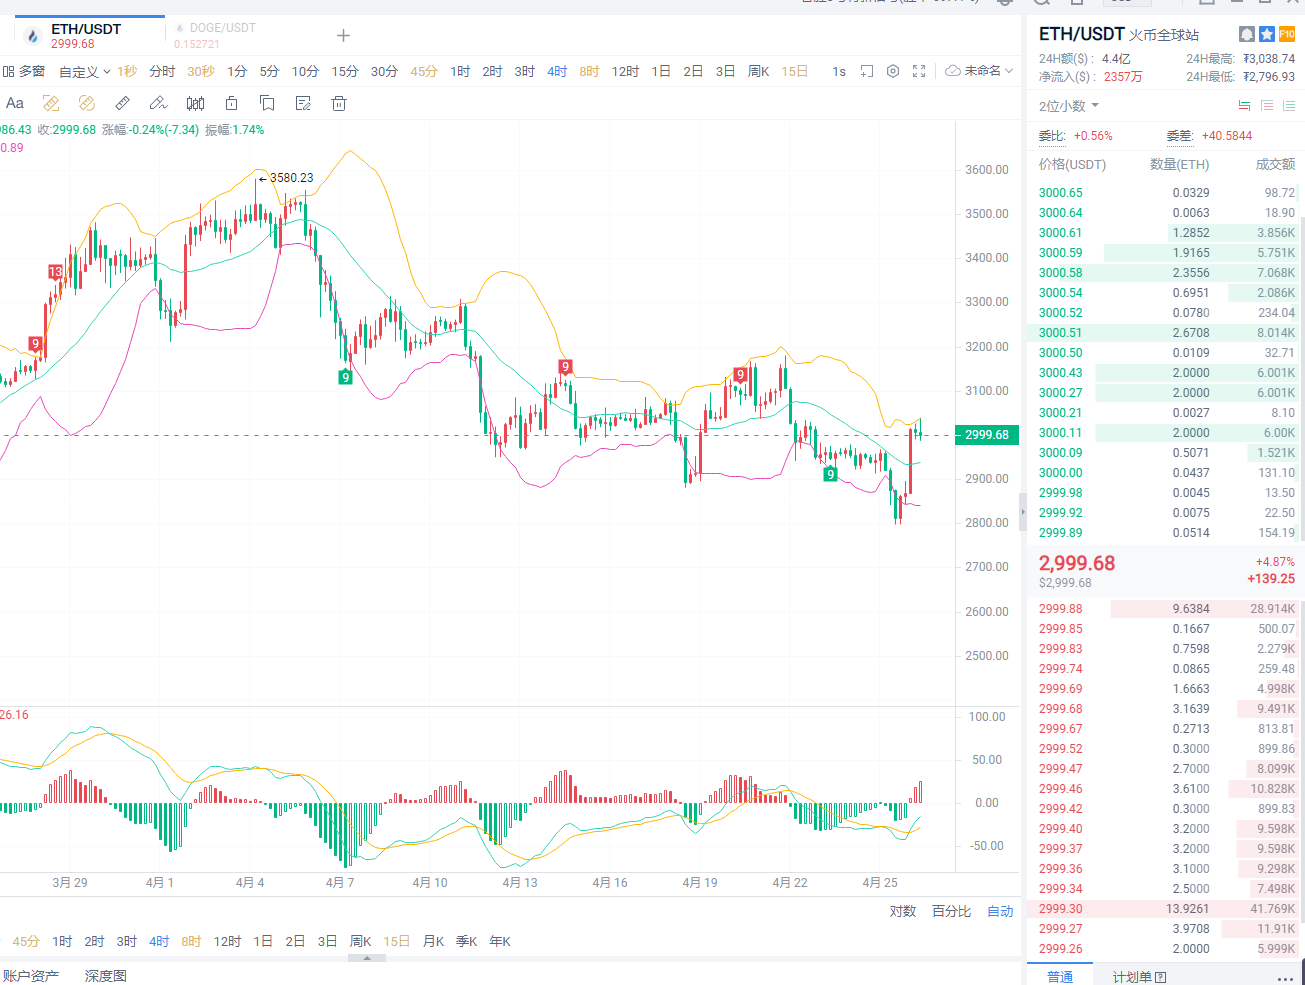The width and height of the screenshot is (1305, 985).
Task: Expand the bottom panel arrow handle
Action: pyautogui.click(x=367, y=958)
